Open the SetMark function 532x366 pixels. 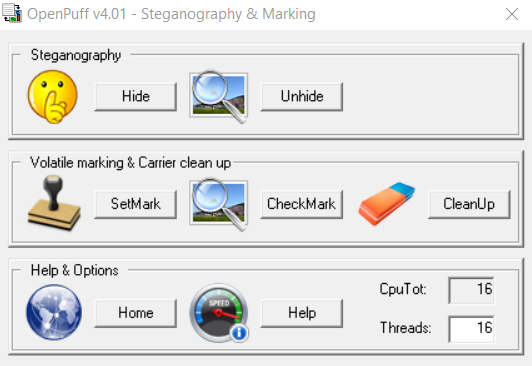coord(135,204)
